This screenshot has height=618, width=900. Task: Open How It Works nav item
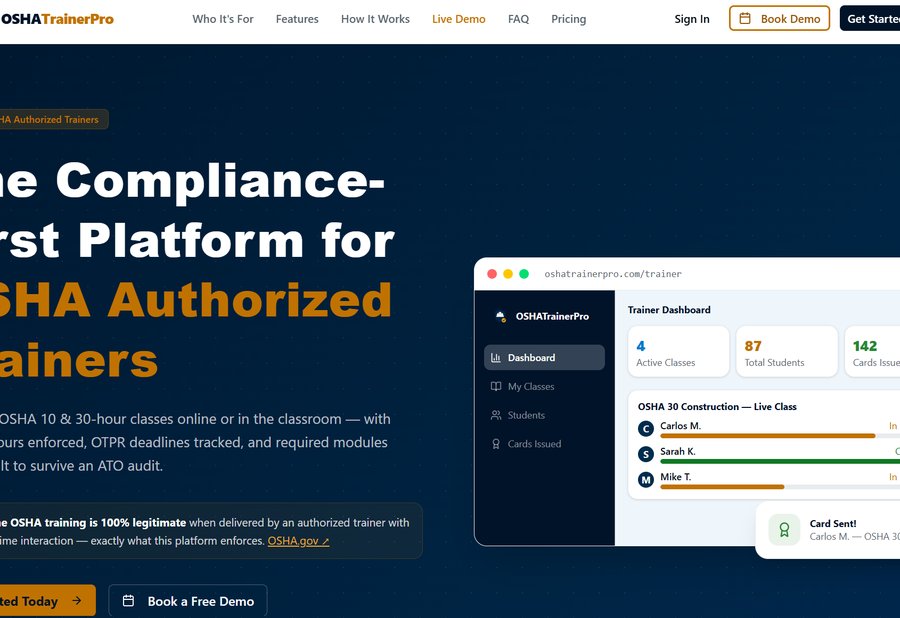point(375,19)
